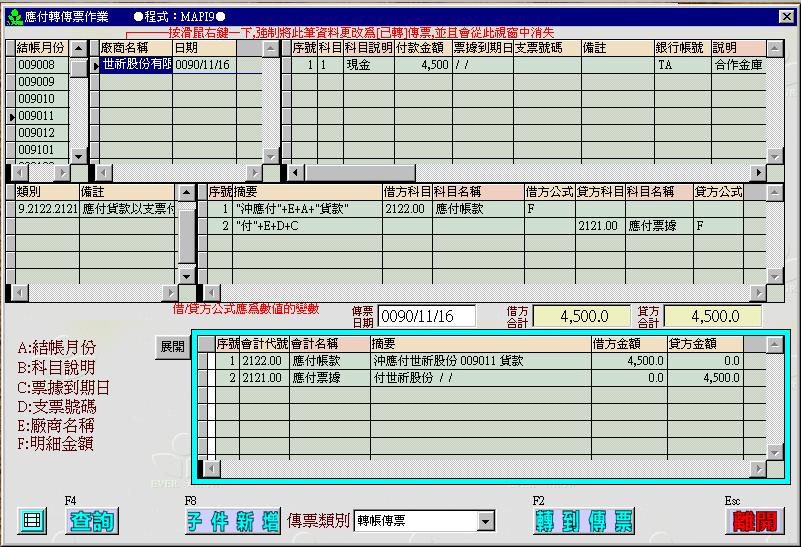Click the 付款金額 column header

click(422, 48)
